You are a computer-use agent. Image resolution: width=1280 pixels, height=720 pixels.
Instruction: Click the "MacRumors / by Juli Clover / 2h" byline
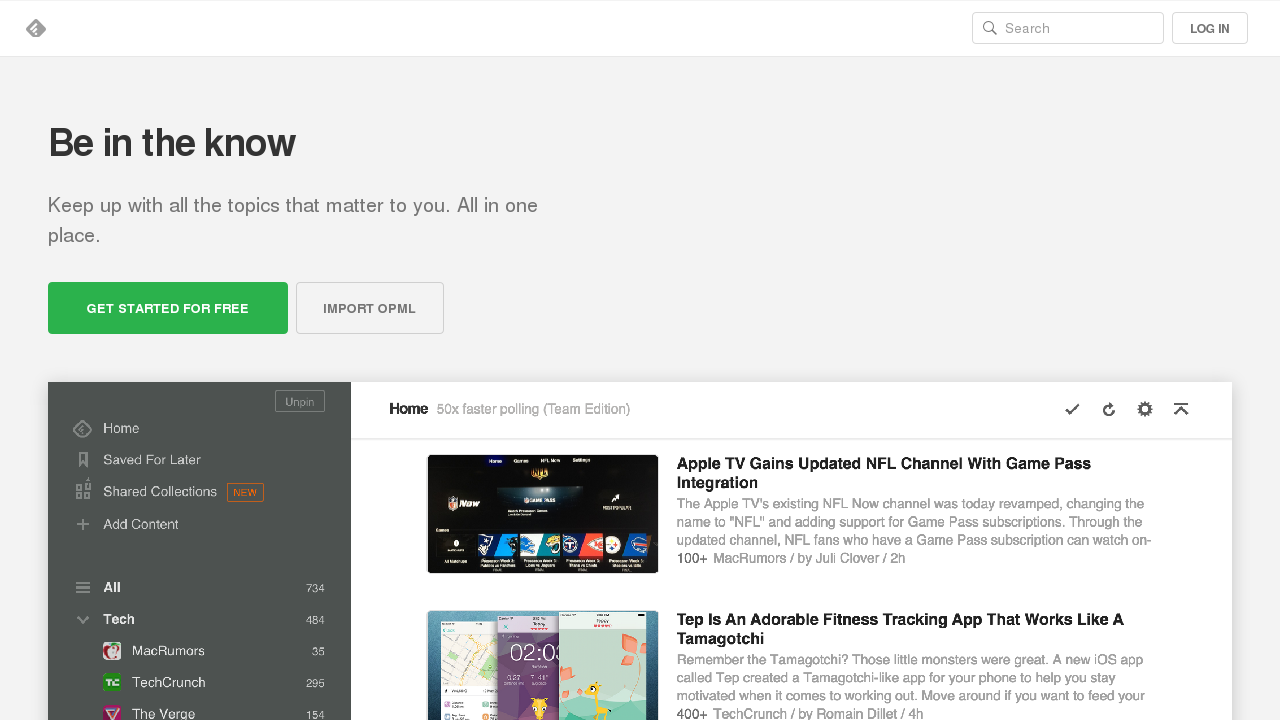[x=809, y=558]
